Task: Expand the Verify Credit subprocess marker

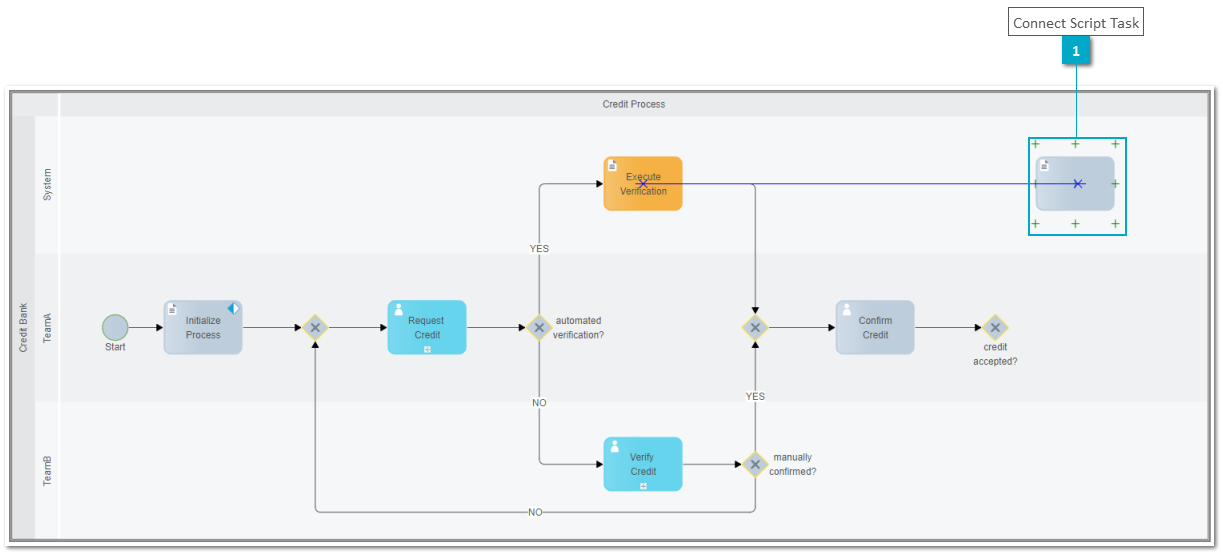Action: 643,486
